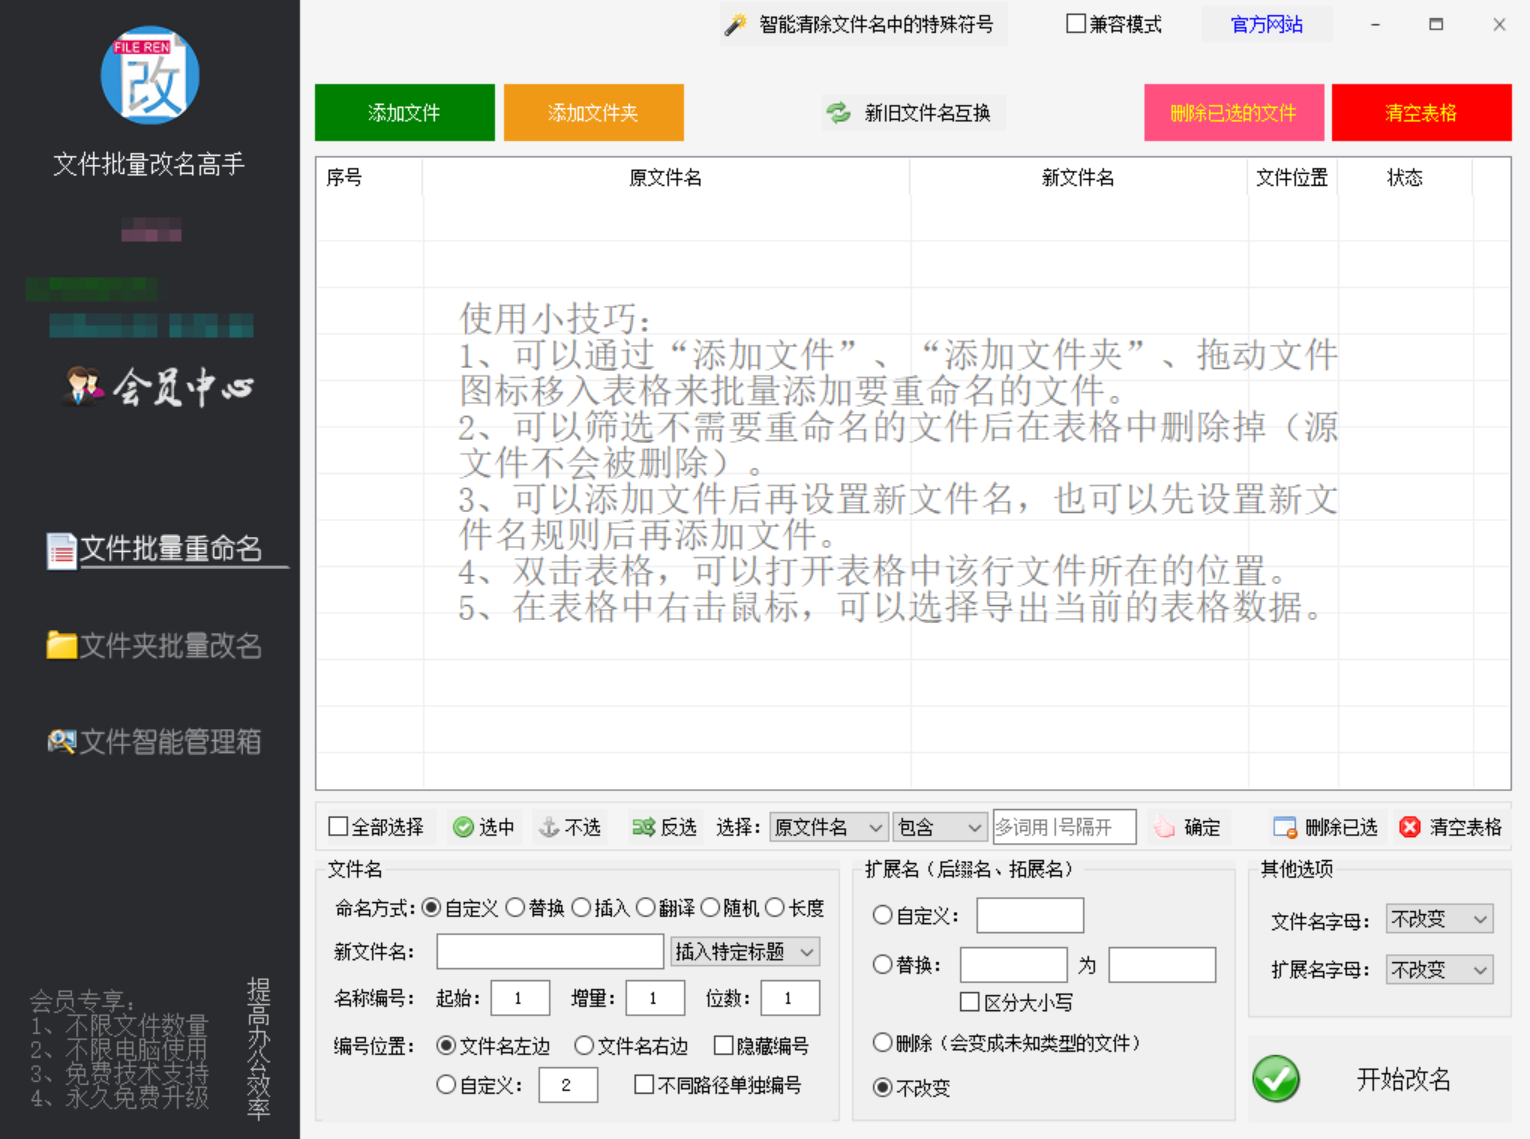Open the 原文件名 selection dropdown

[827, 827]
